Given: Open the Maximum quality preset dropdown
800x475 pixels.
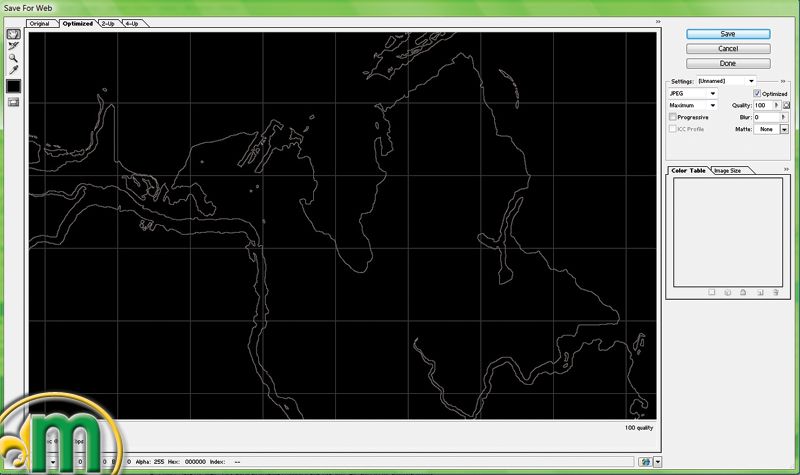Looking at the screenshot, I should [693, 105].
